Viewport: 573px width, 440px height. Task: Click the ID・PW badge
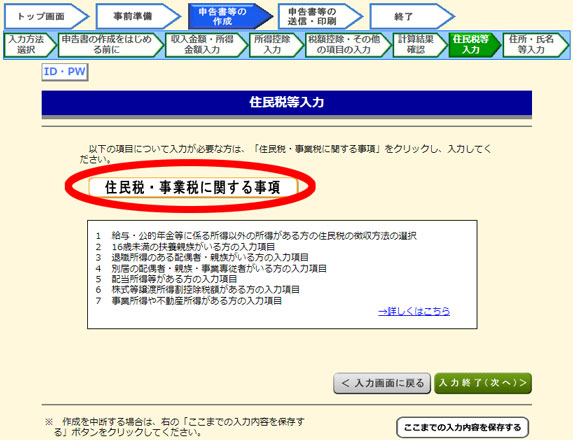(65, 72)
